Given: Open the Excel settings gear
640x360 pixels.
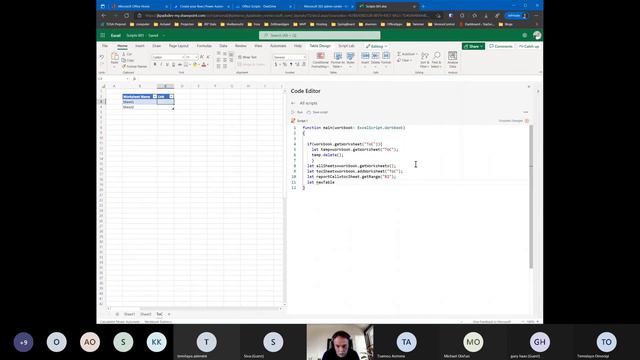Looking at the screenshot, I should click(x=524, y=36).
